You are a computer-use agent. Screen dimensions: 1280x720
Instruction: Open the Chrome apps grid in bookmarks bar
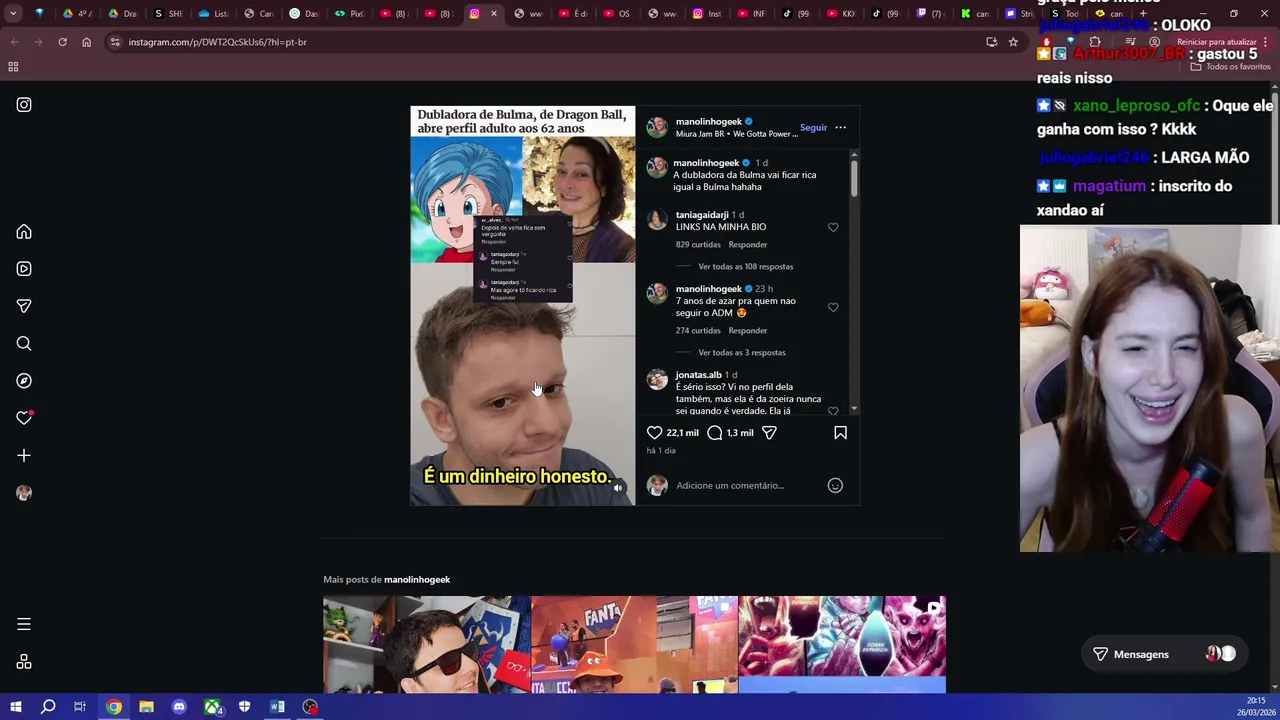[13, 67]
